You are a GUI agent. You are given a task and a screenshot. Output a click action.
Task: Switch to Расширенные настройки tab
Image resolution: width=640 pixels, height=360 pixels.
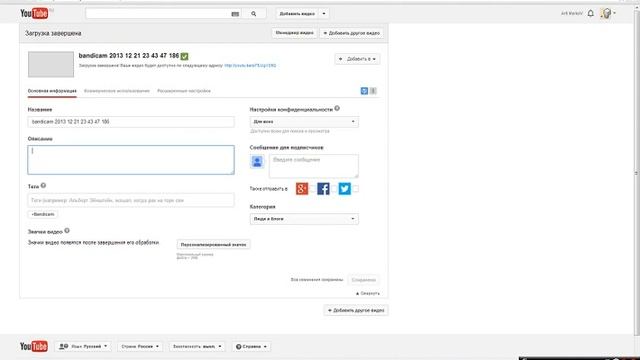tap(184, 91)
